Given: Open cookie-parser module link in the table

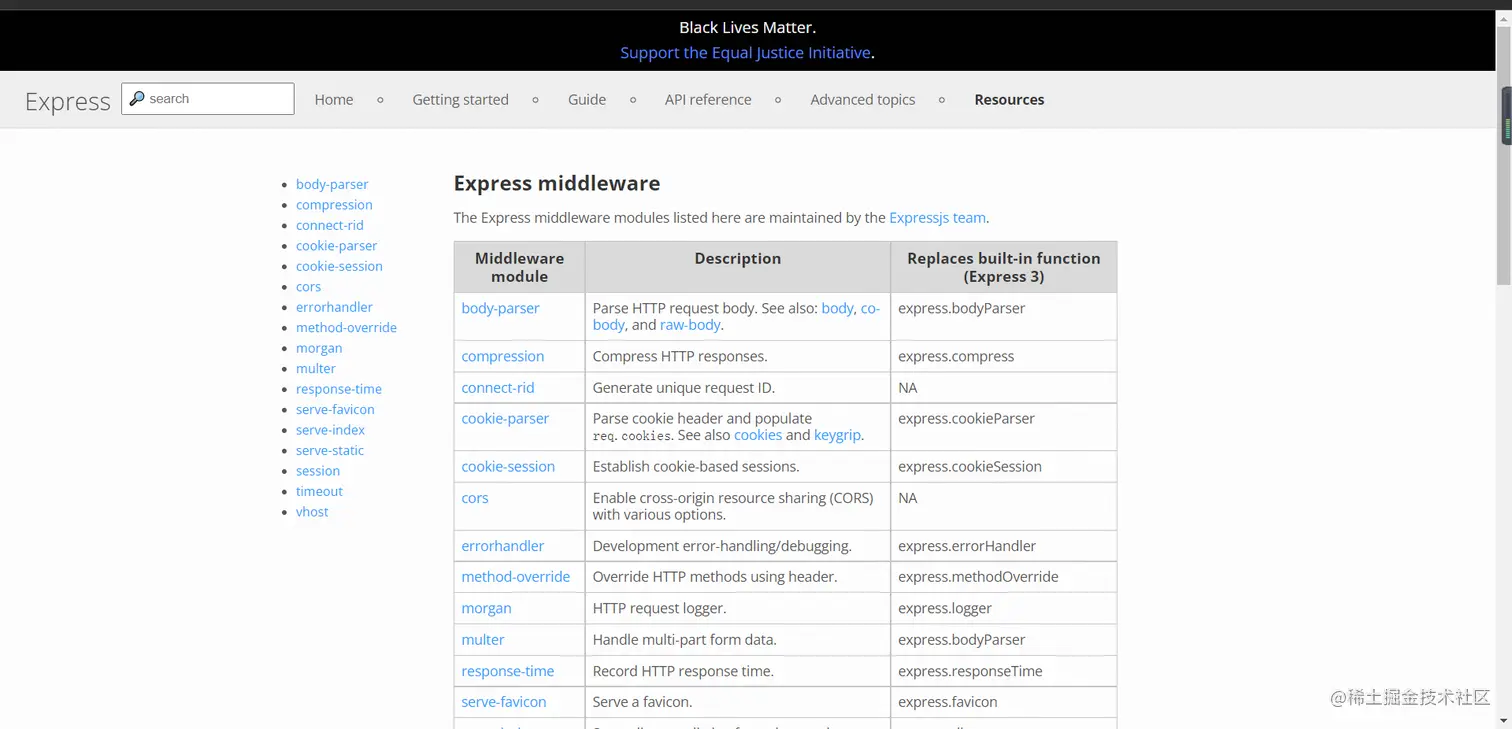Looking at the screenshot, I should [505, 418].
